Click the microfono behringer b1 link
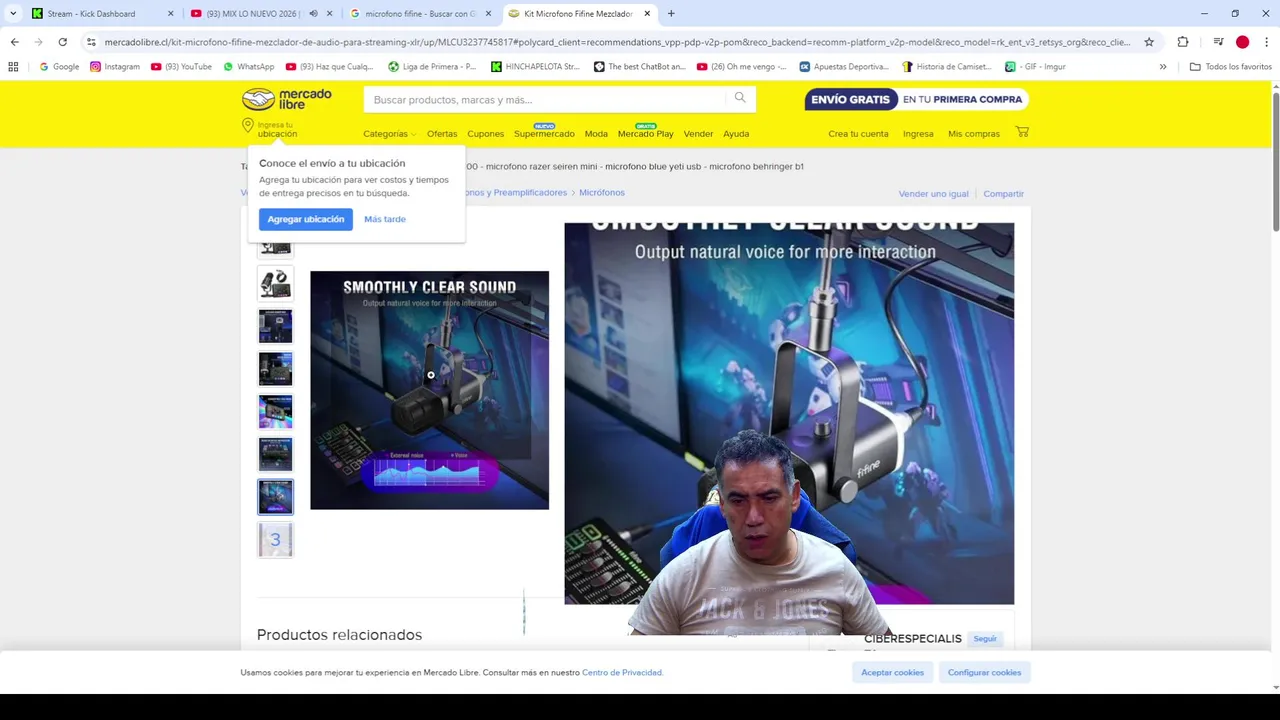Screen dimensions: 1280x720 pos(757,166)
